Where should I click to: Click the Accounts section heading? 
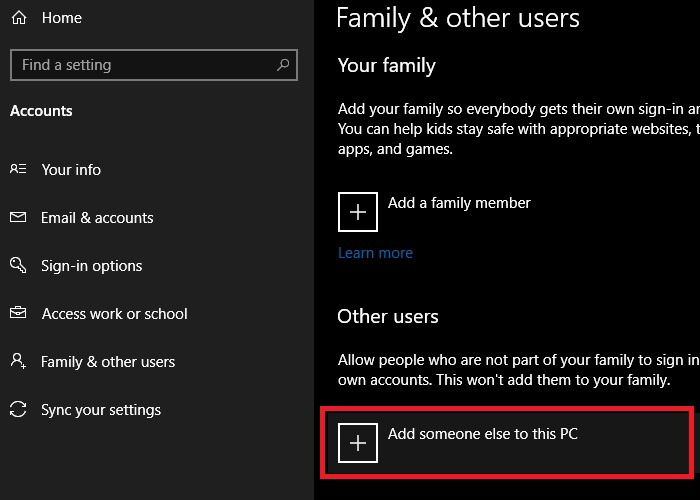point(41,111)
